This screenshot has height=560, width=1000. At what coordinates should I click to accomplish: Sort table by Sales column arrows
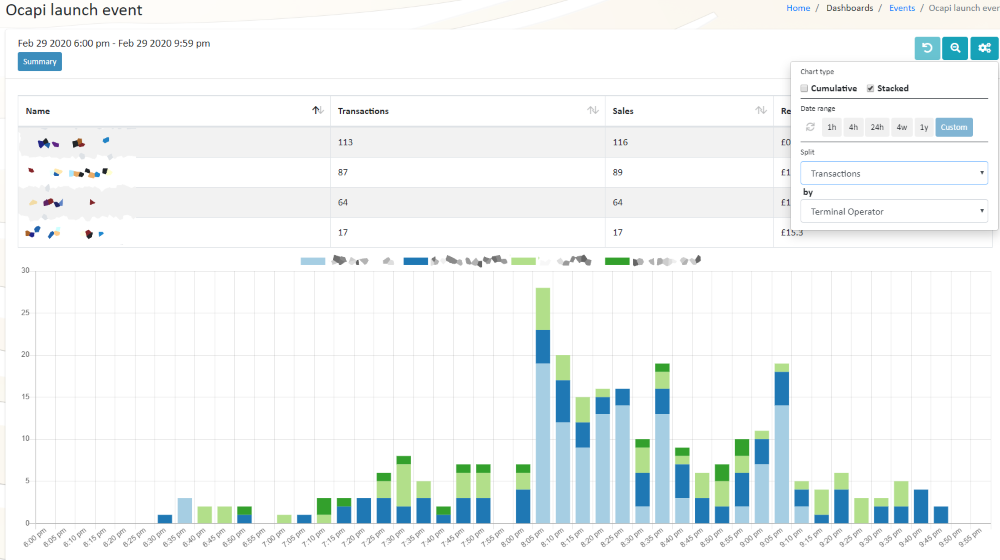pyautogui.click(x=761, y=110)
